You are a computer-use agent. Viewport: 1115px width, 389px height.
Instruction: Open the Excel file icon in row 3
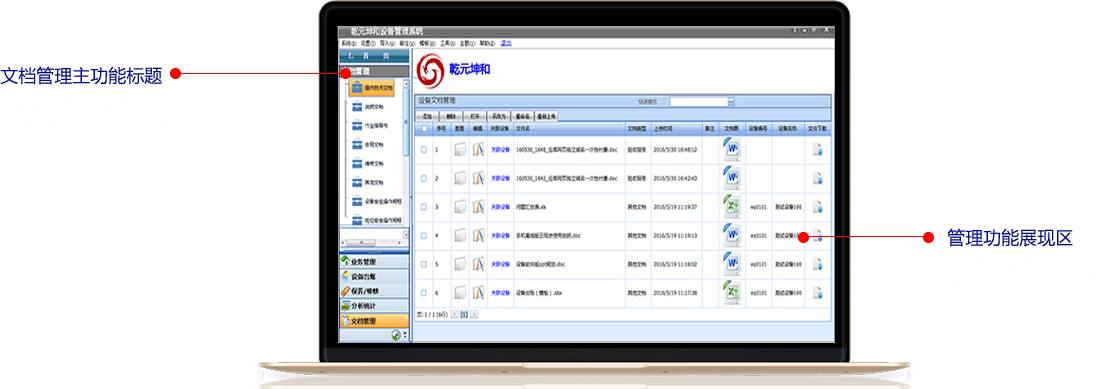pos(732,207)
